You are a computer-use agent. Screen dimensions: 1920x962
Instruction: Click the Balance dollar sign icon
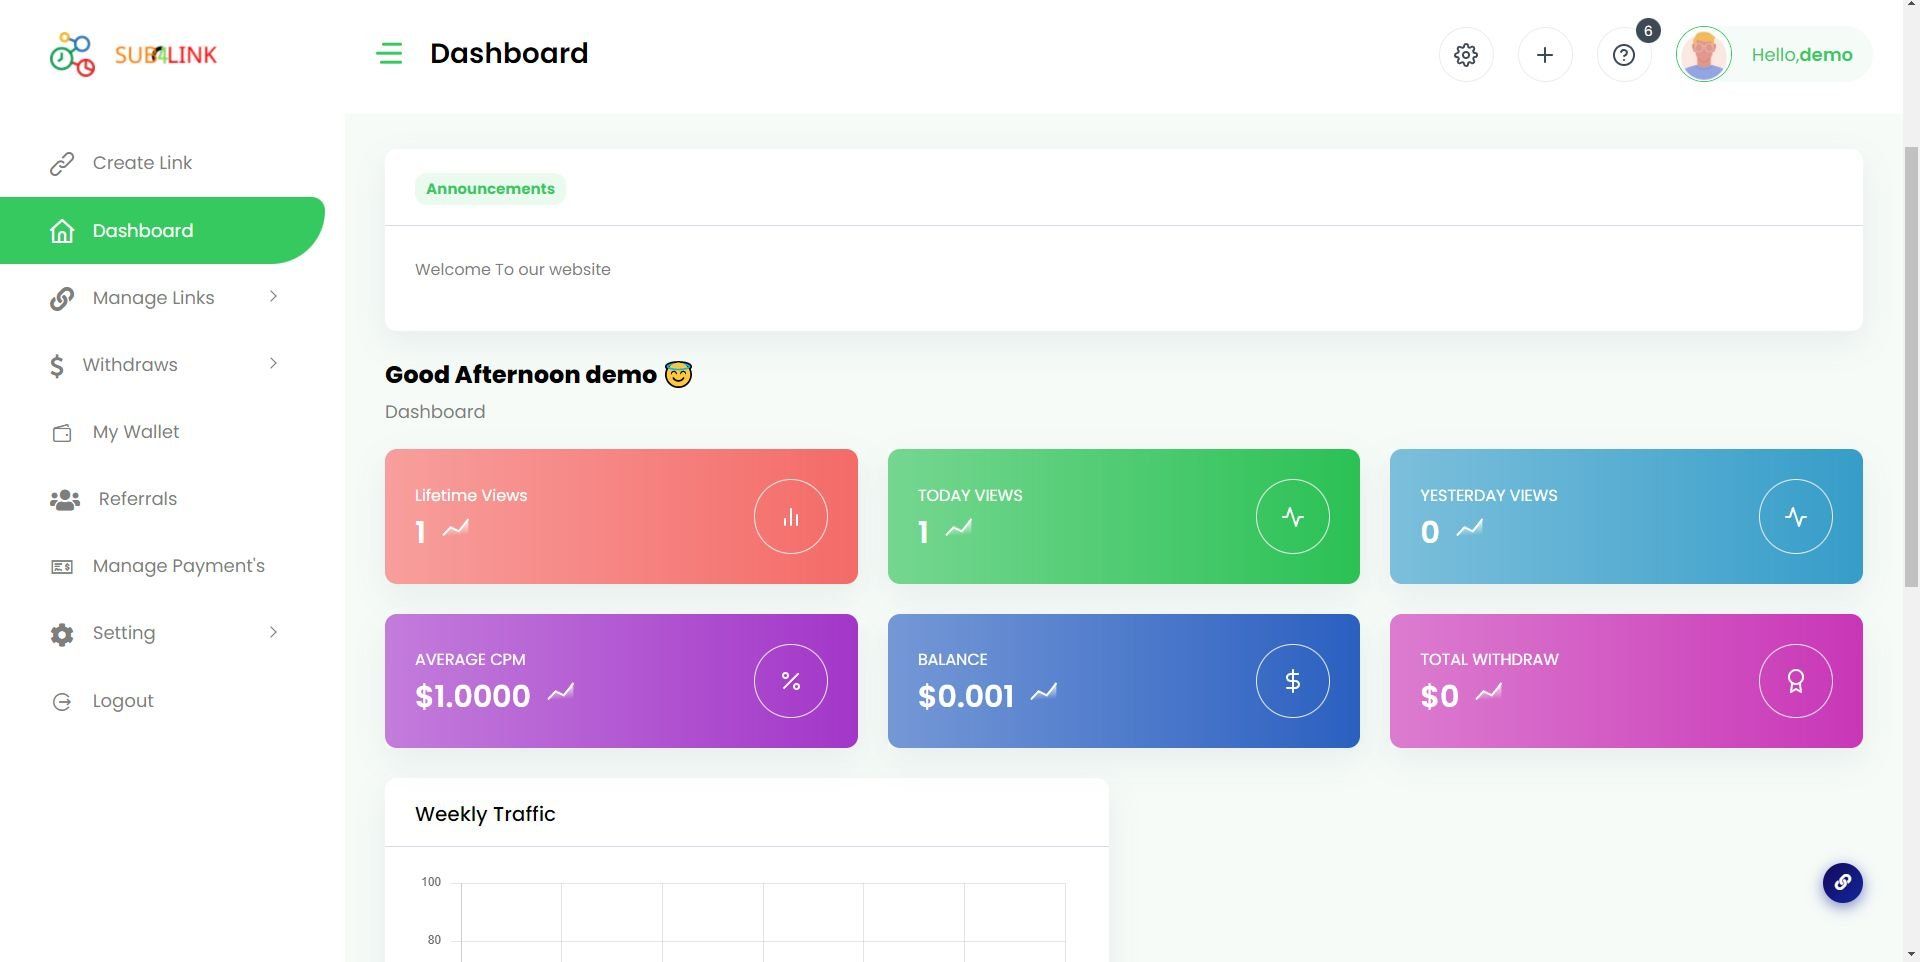[x=1293, y=681]
